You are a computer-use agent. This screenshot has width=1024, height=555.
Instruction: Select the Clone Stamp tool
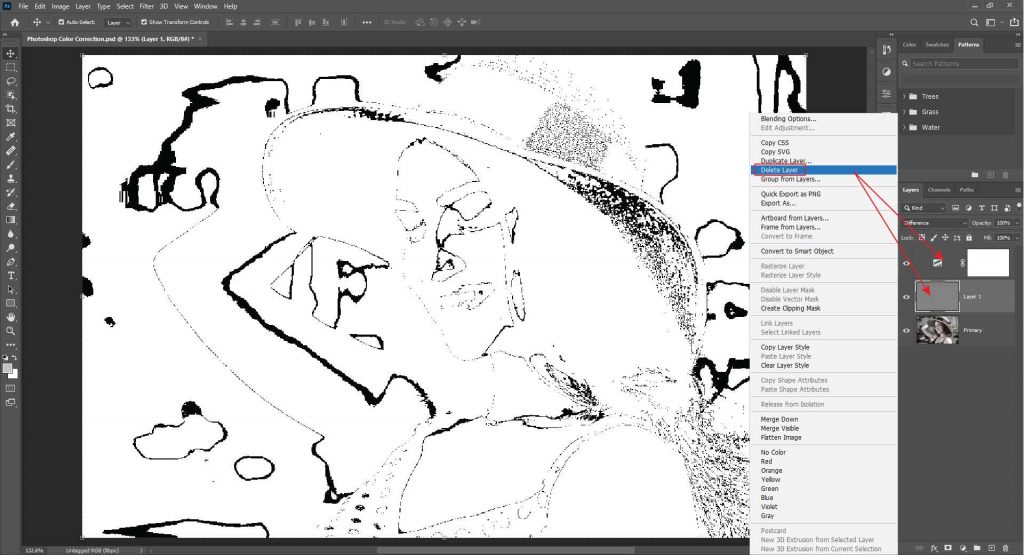click(10, 178)
